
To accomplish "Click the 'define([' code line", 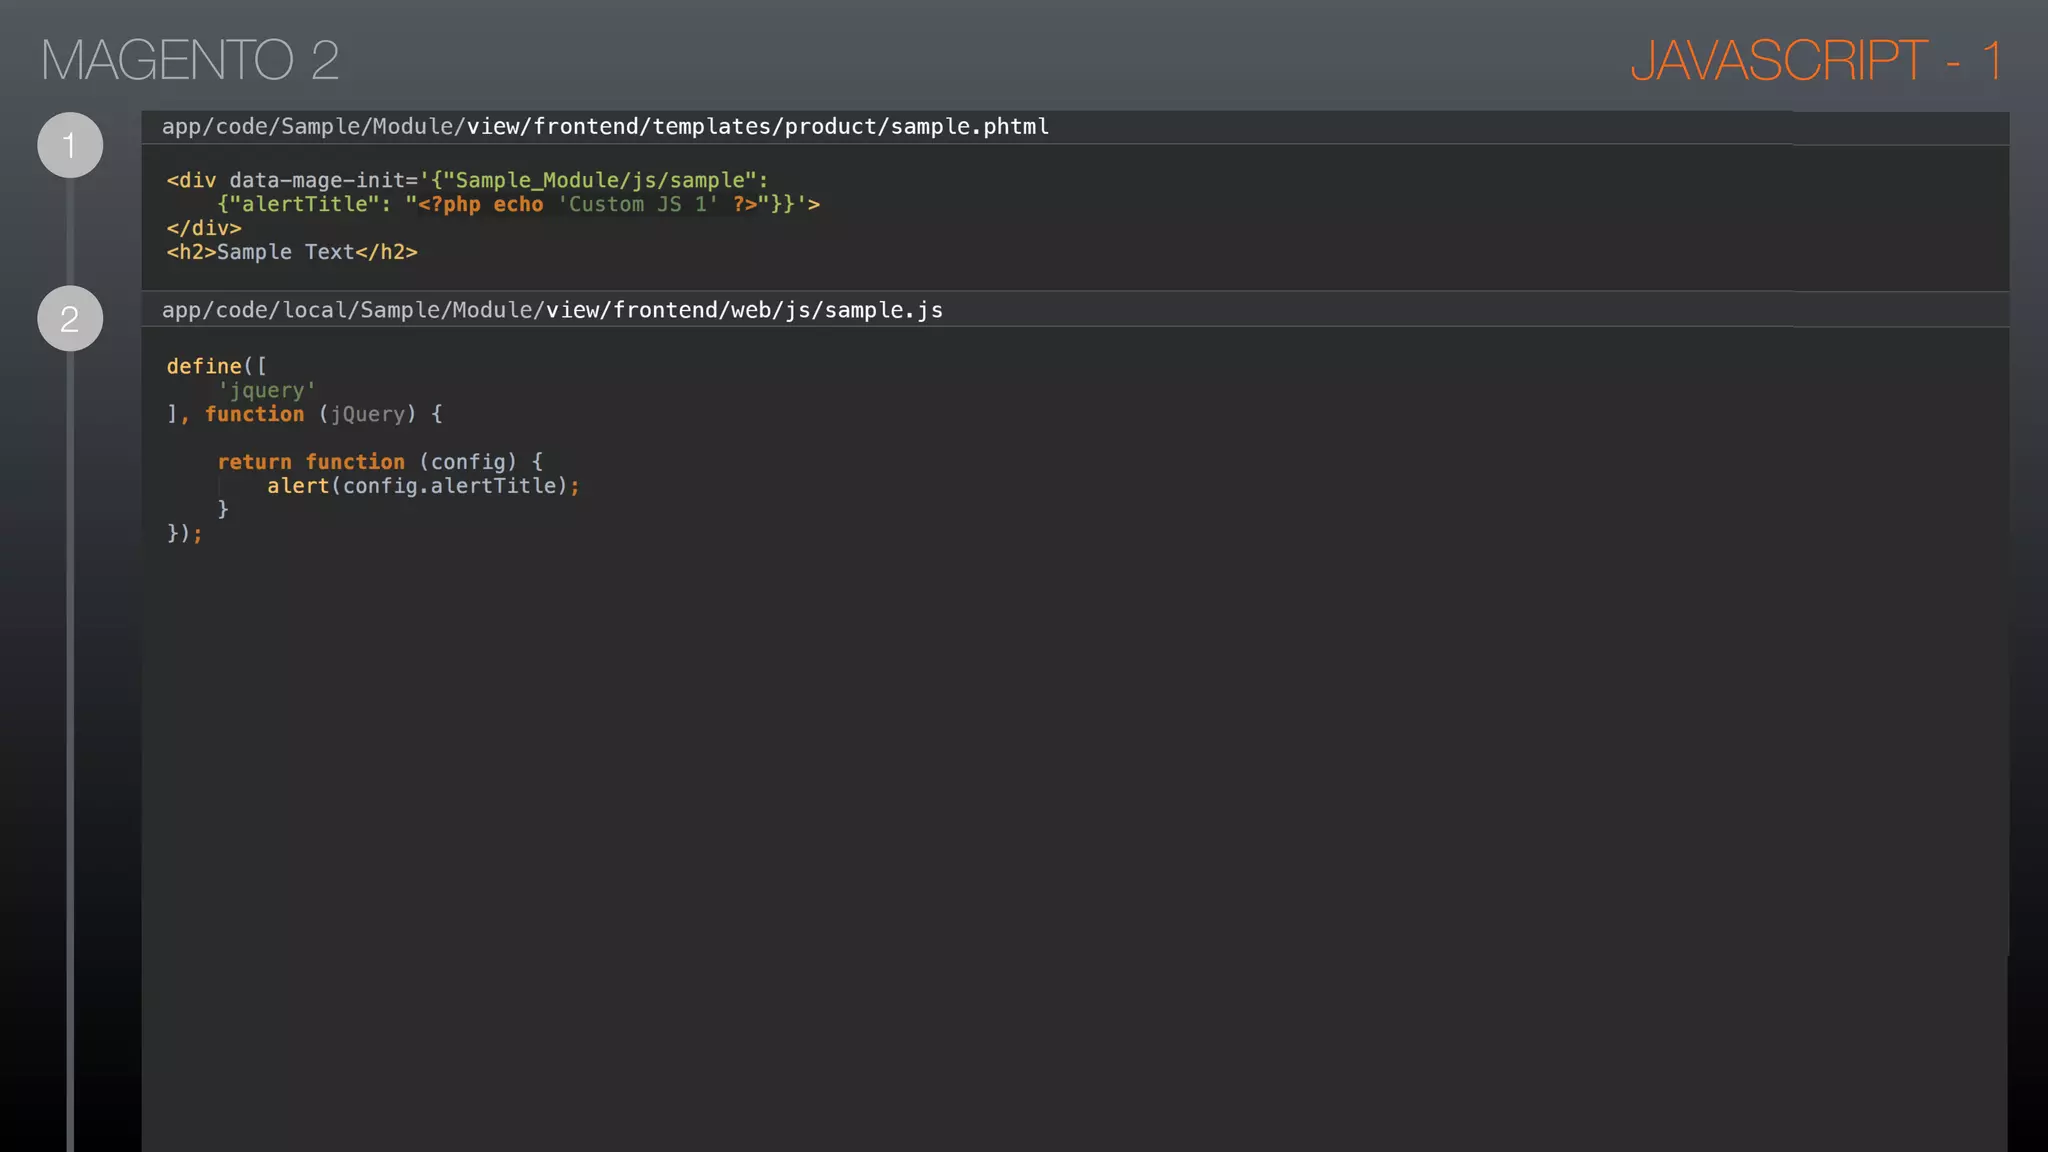I will point(217,366).
